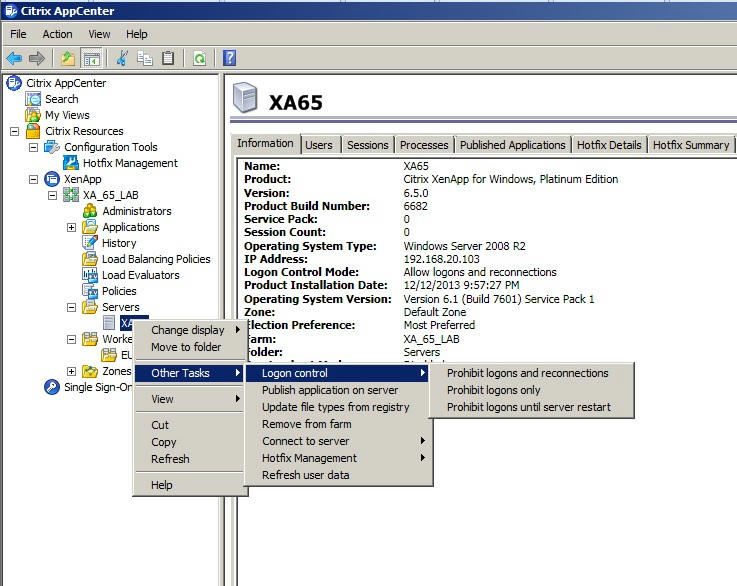Select Publish application on server
This screenshot has height=586, width=737.
[337, 390]
